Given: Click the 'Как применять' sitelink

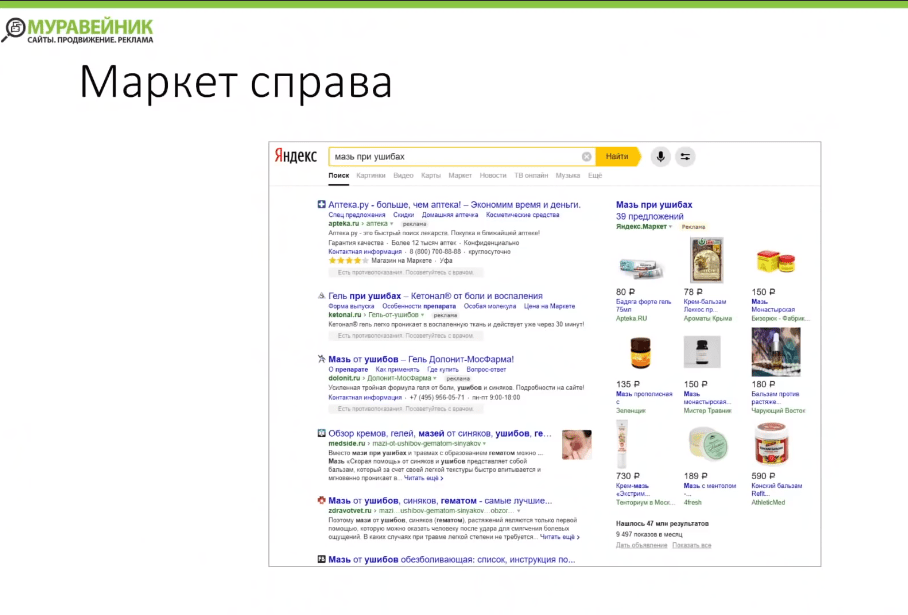Looking at the screenshot, I should (x=397, y=369).
